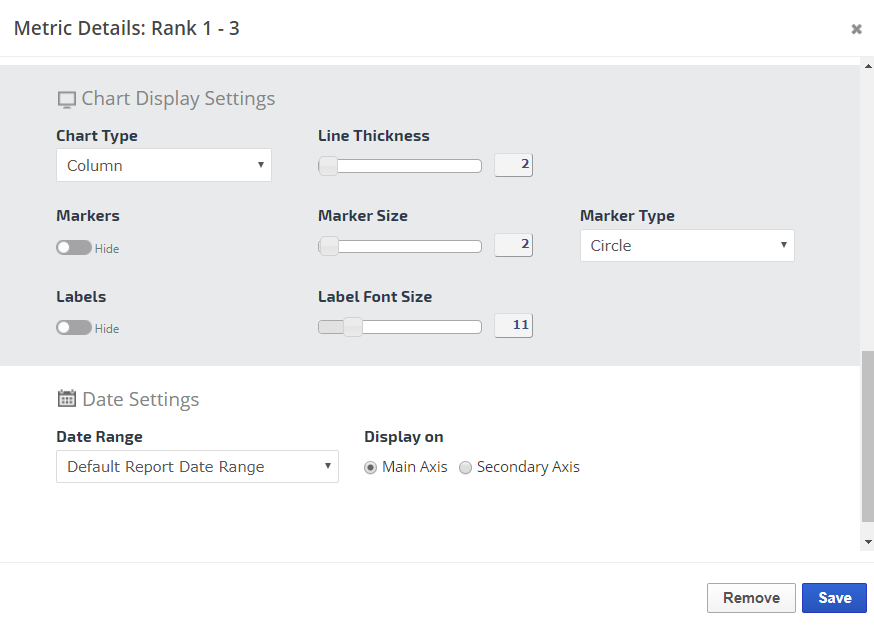Screen dimensions: 874x630
Task: Click the Label Font Size slider handle
Action: click(x=352, y=326)
